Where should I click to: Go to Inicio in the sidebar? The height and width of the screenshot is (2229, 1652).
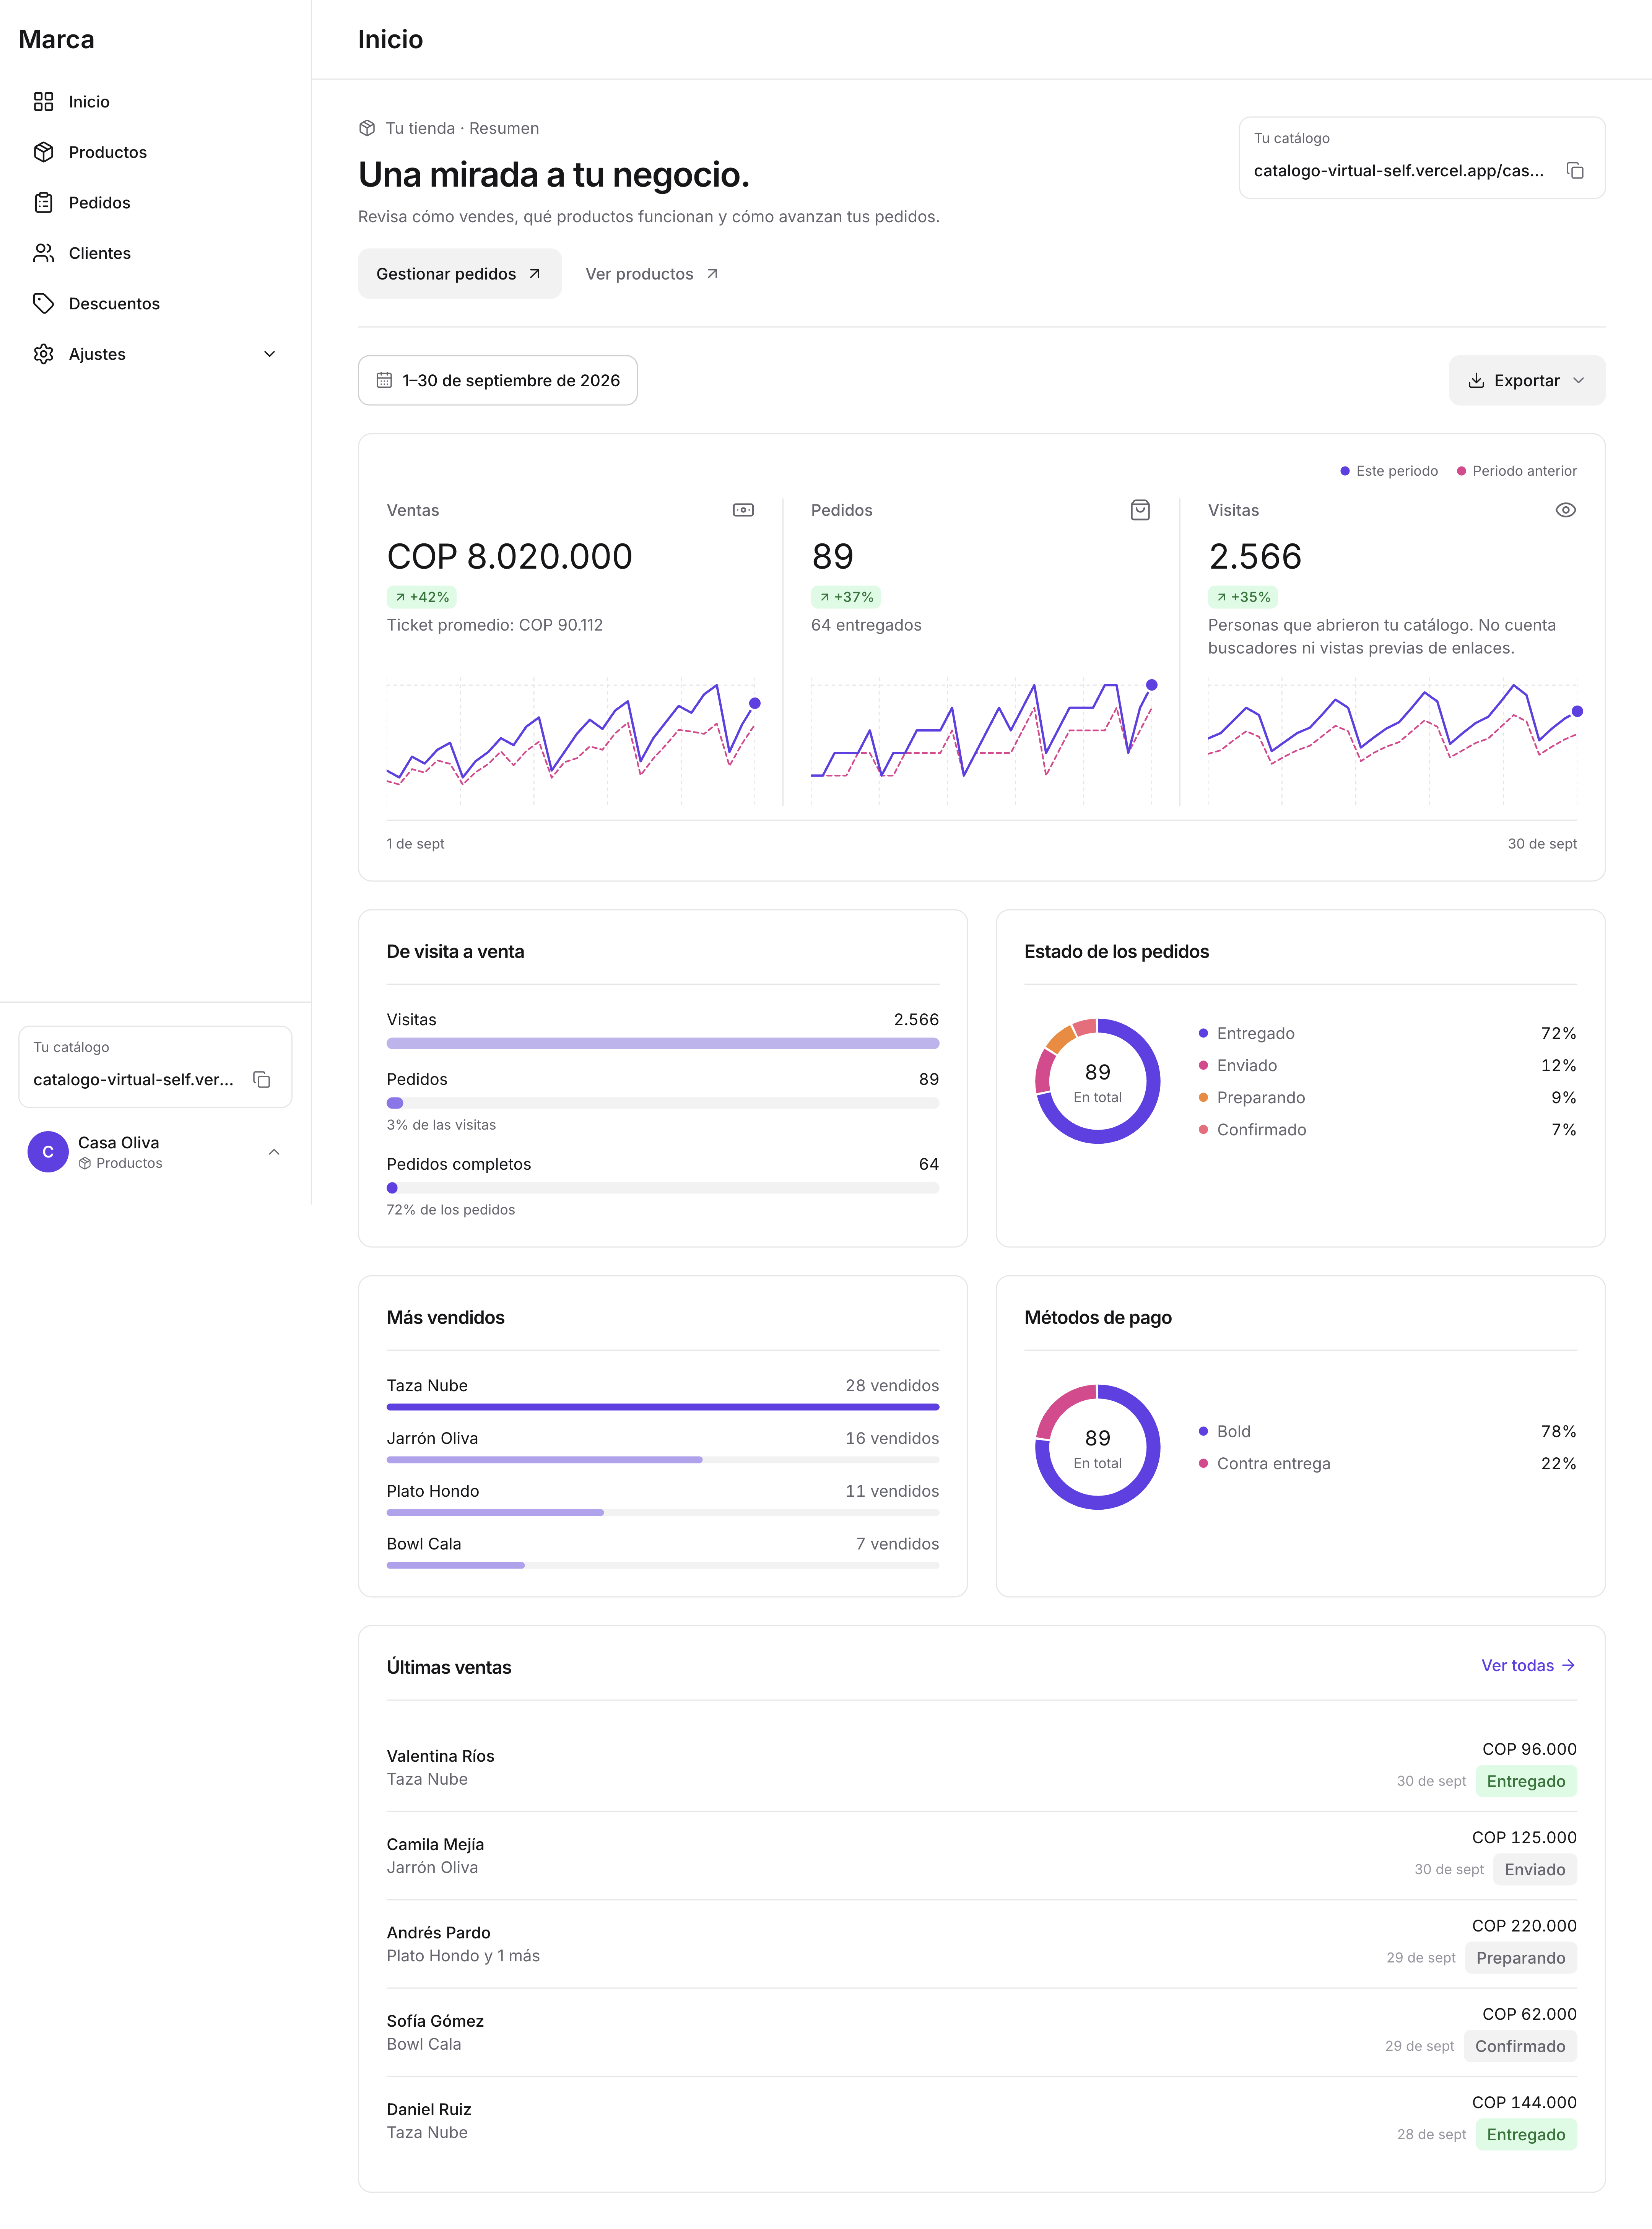tap(155, 102)
